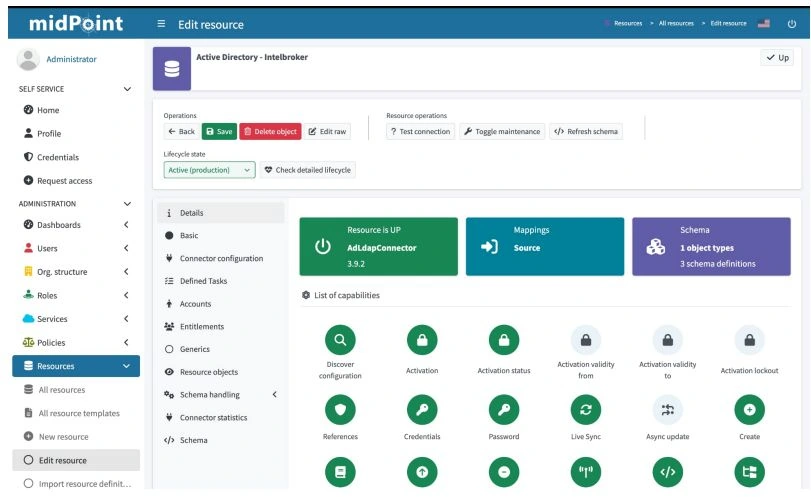Expand the Schema handling submenu arrow
The height and width of the screenshot is (497, 811).
[x=275, y=395]
